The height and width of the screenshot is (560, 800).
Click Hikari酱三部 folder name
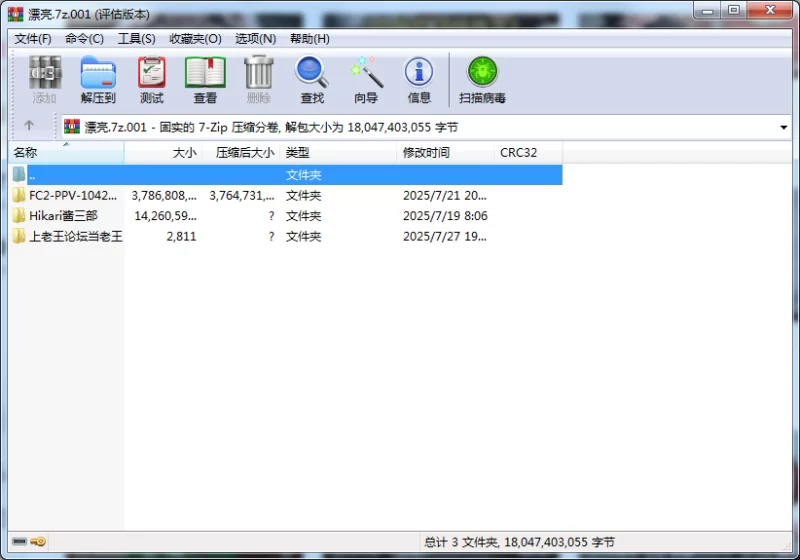click(63, 216)
